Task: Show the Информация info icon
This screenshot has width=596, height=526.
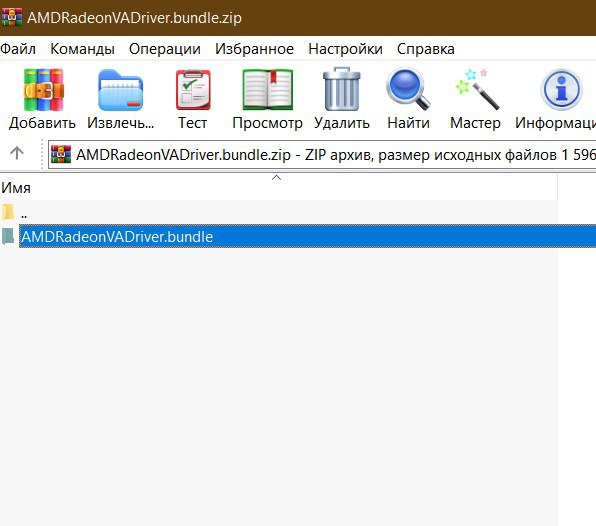Action: pyautogui.click(x=561, y=90)
